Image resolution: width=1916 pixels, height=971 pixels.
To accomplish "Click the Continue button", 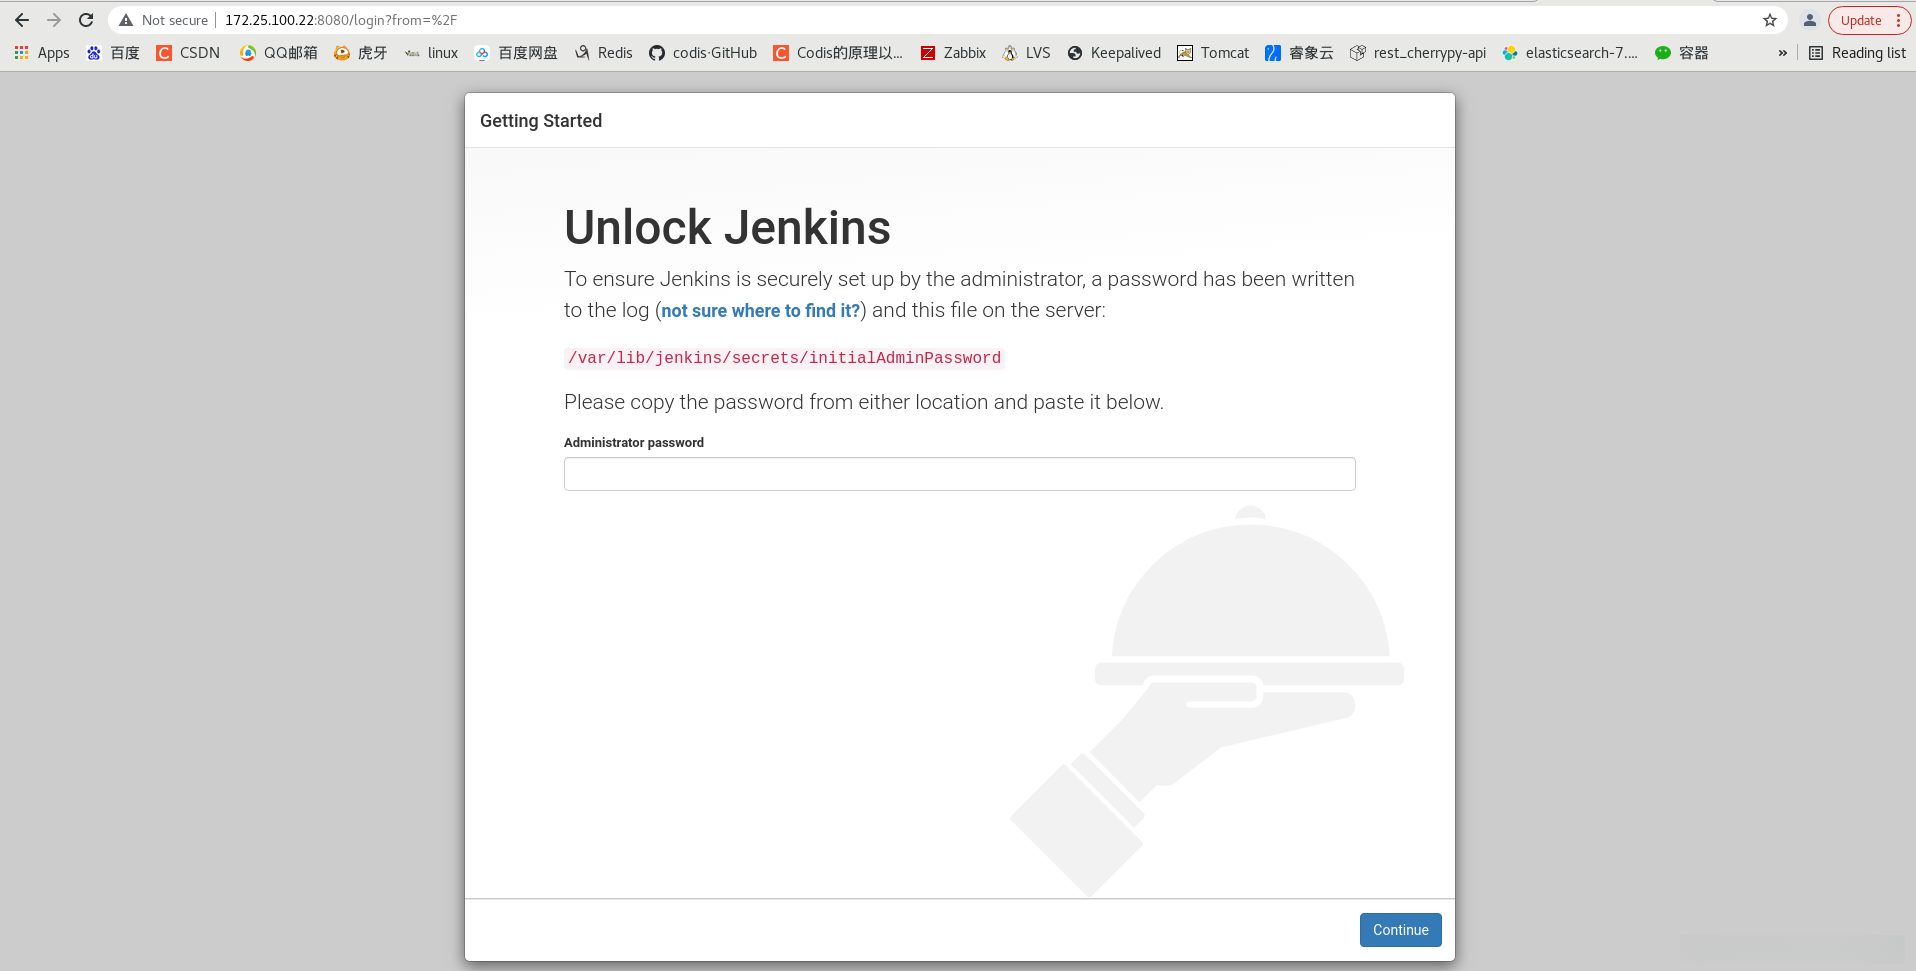I will [x=1400, y=930].
